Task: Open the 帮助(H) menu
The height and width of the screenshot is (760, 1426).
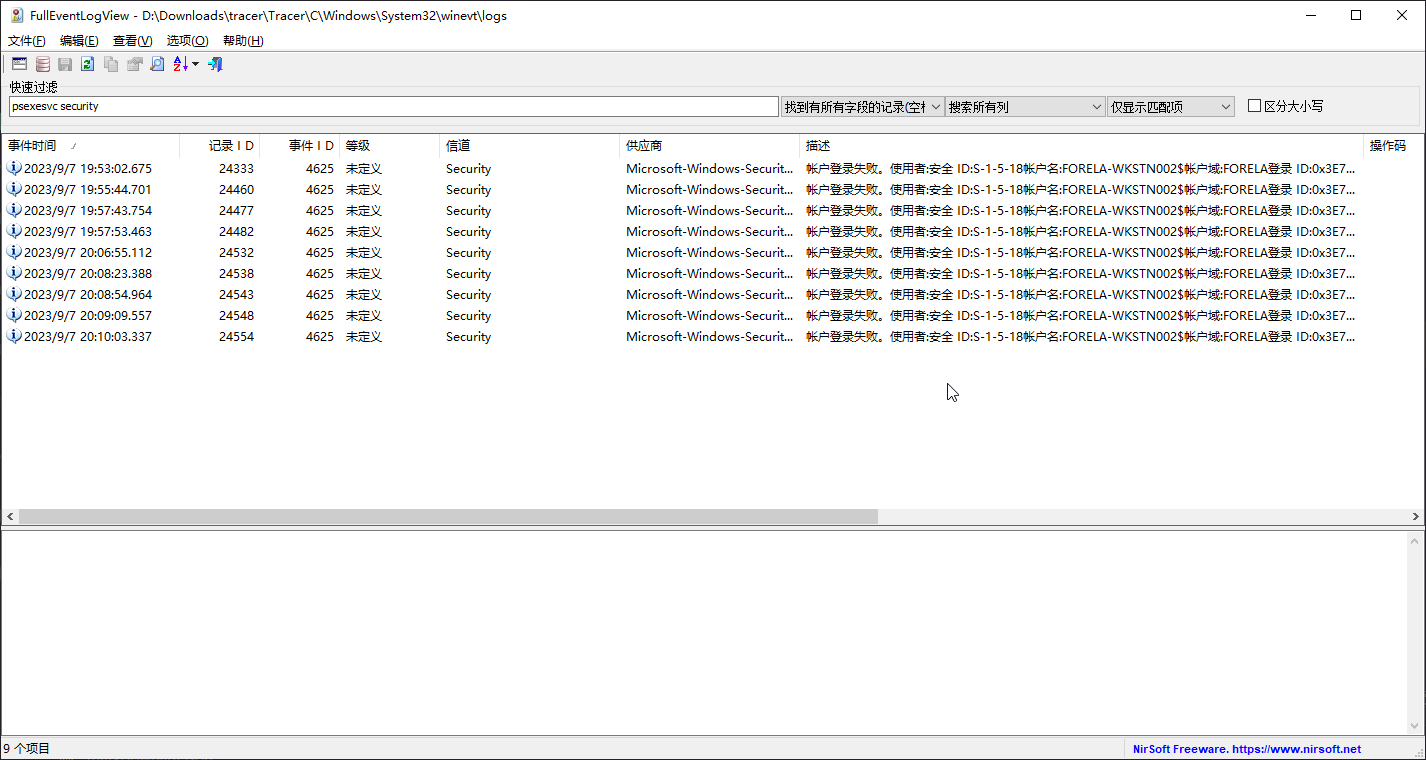Action: pyautogui.click(x=243, y=41)
